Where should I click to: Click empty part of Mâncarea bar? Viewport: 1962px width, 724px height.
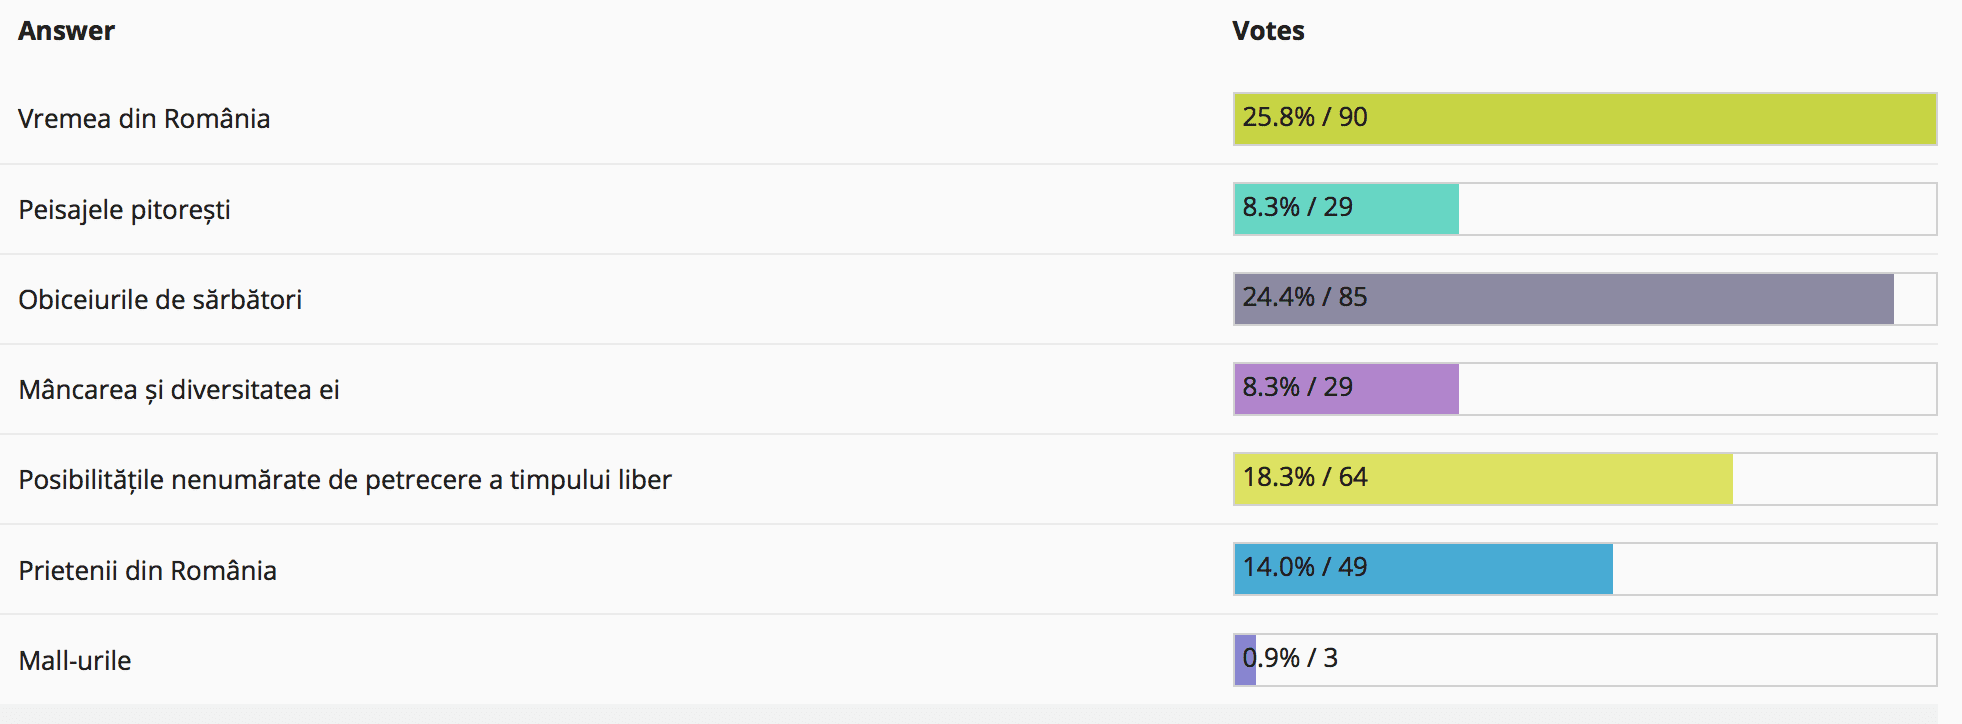point(1697,389)
